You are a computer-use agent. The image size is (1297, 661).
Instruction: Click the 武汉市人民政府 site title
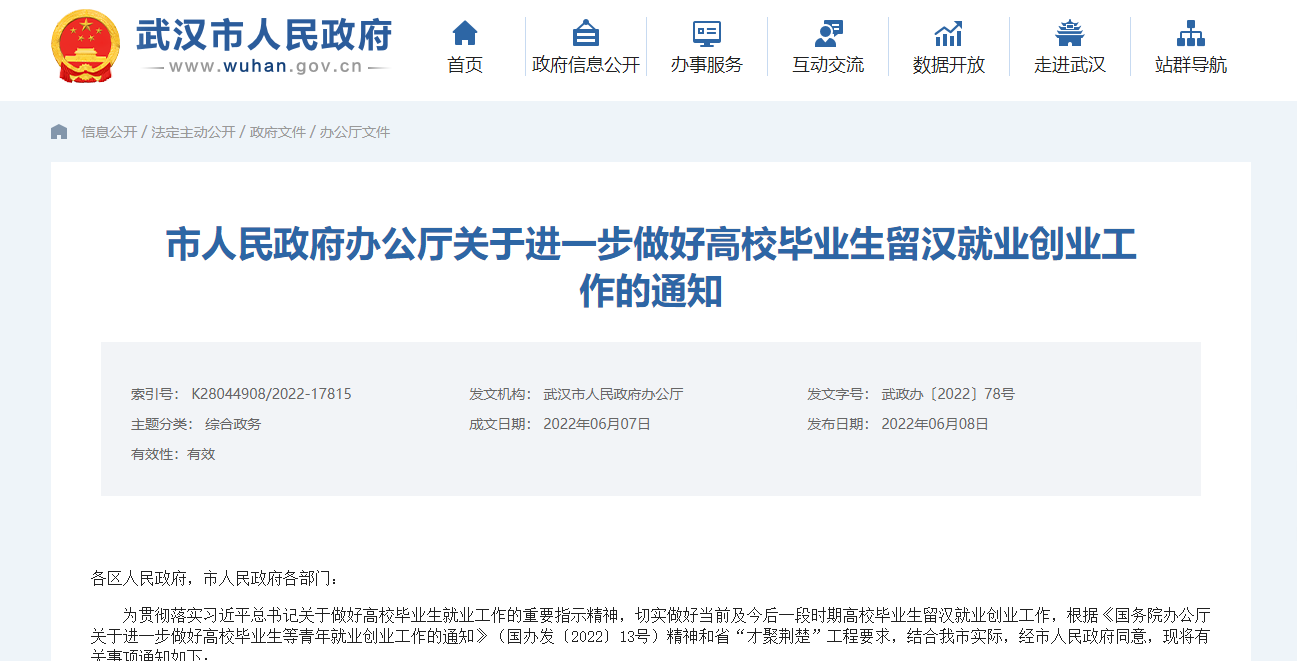pos(263,36)
